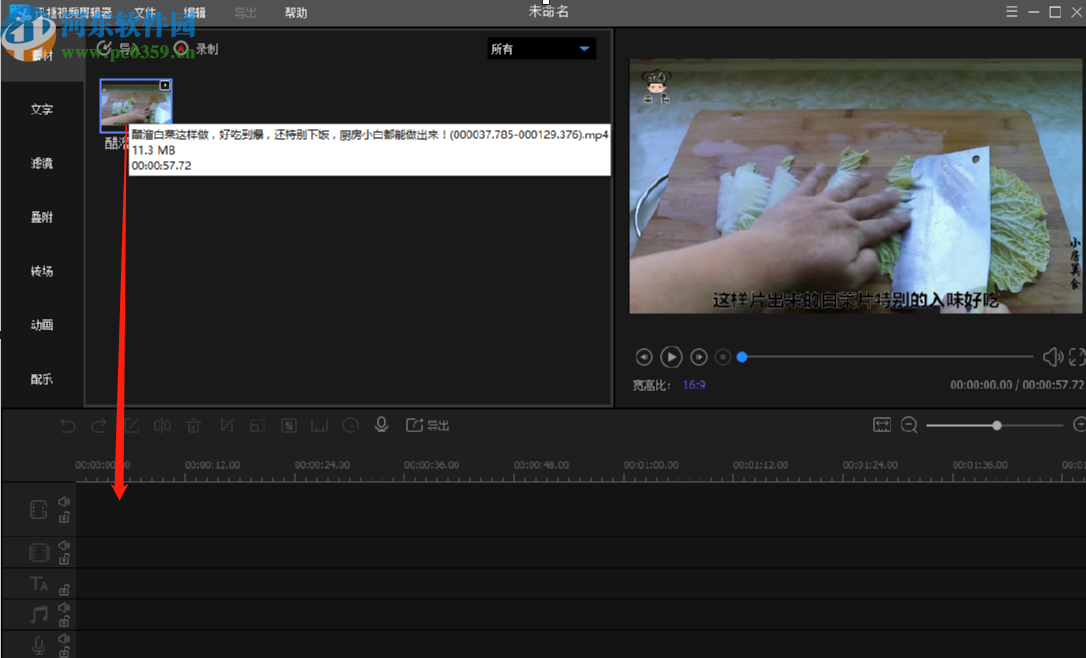This screenshot has width=1086, height=658.
Task: Click the clock duration icon
Action: 350,425
